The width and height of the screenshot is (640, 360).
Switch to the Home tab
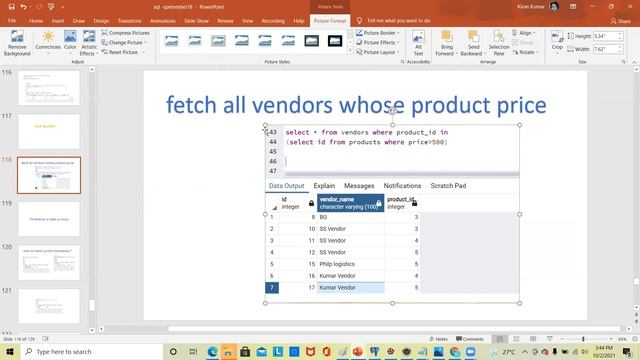(x=36, y=21)
